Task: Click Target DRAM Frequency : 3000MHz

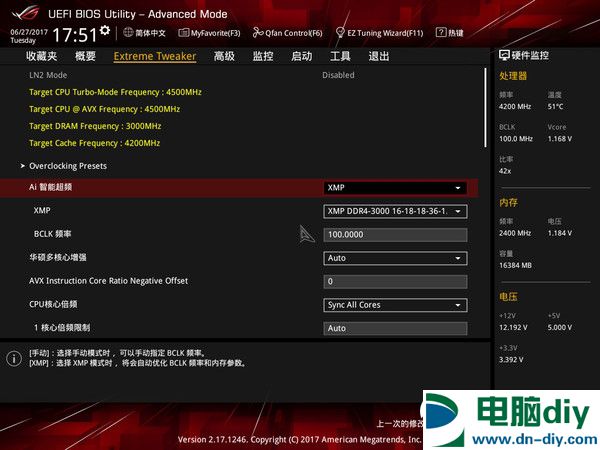Action: [95, 126]
